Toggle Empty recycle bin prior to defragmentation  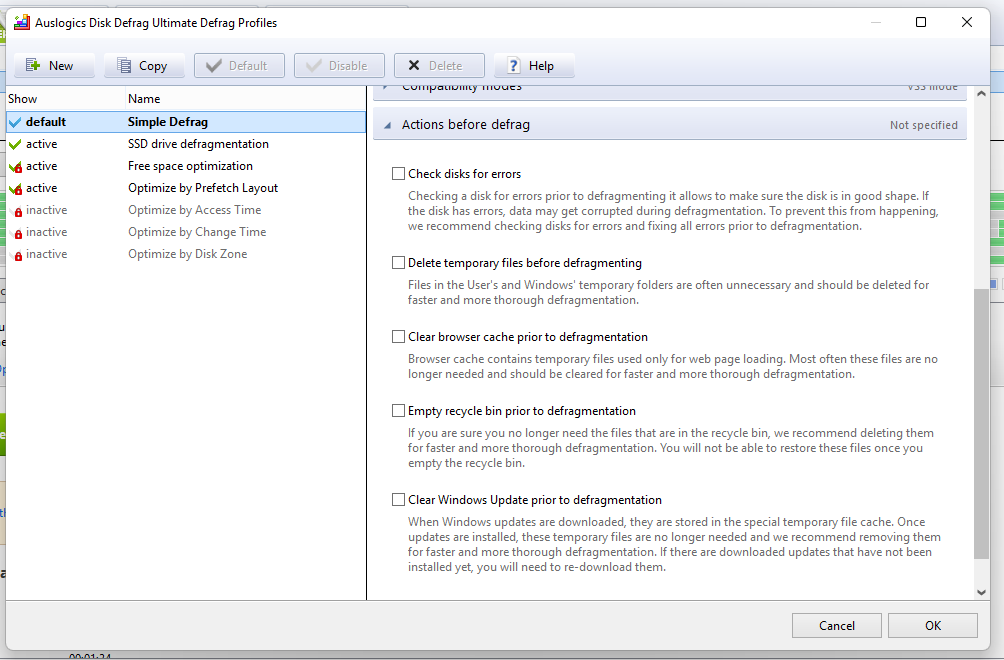tap(399, 411)
